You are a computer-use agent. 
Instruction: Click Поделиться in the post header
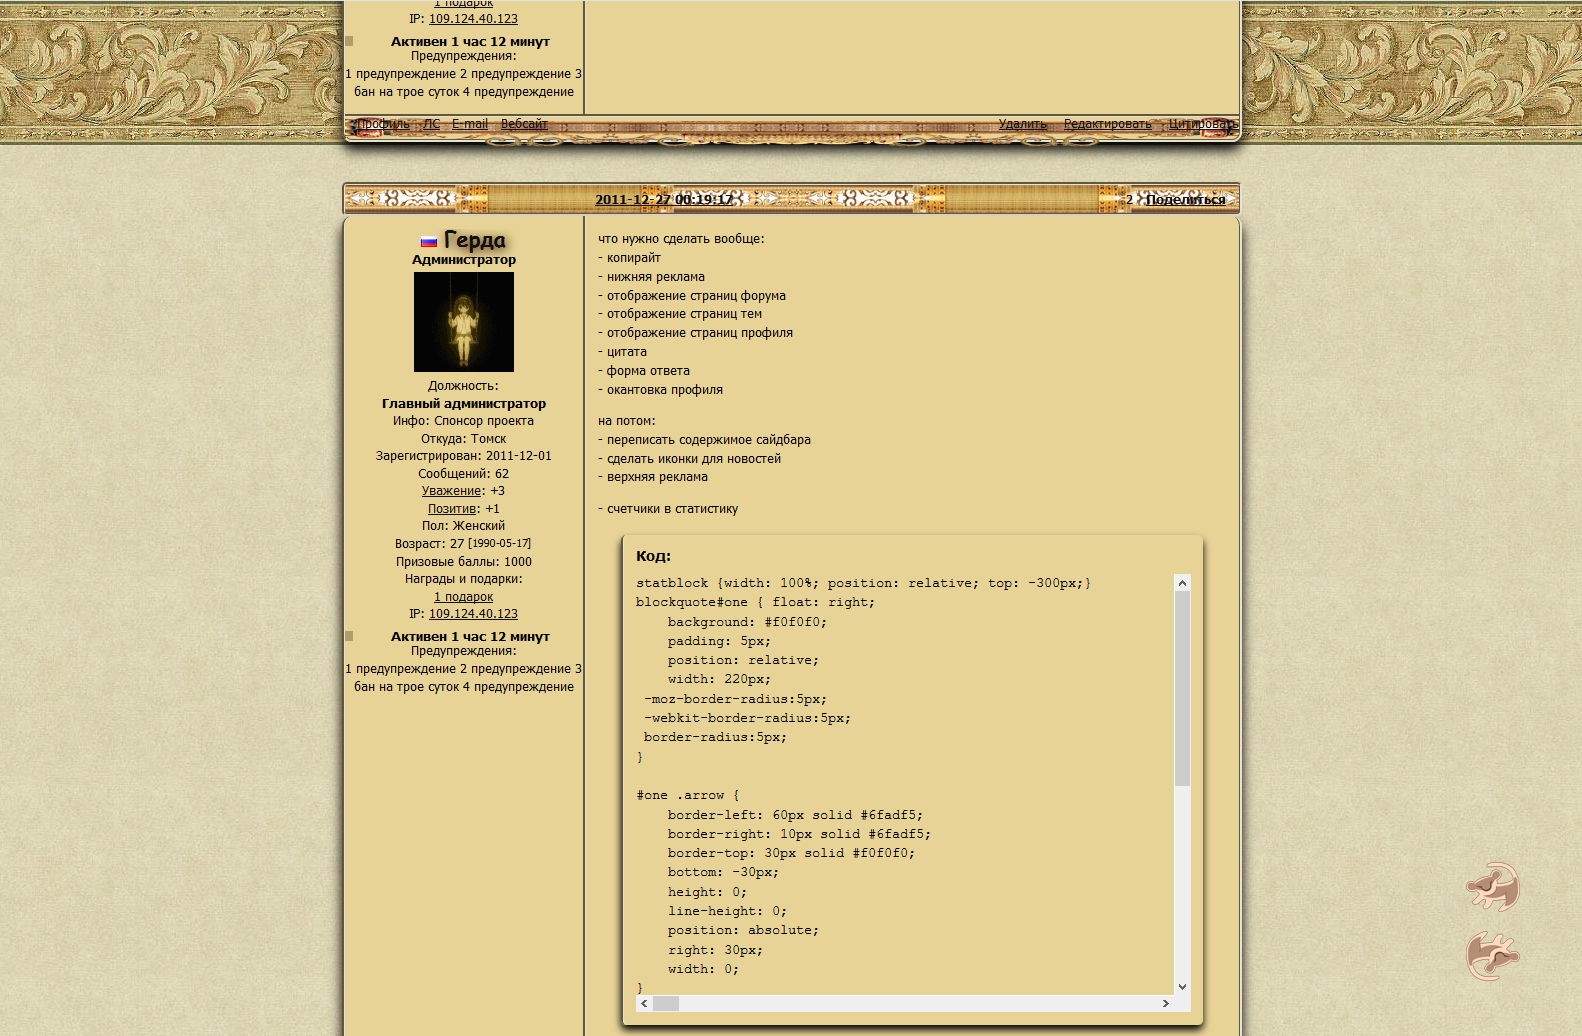1185,200
